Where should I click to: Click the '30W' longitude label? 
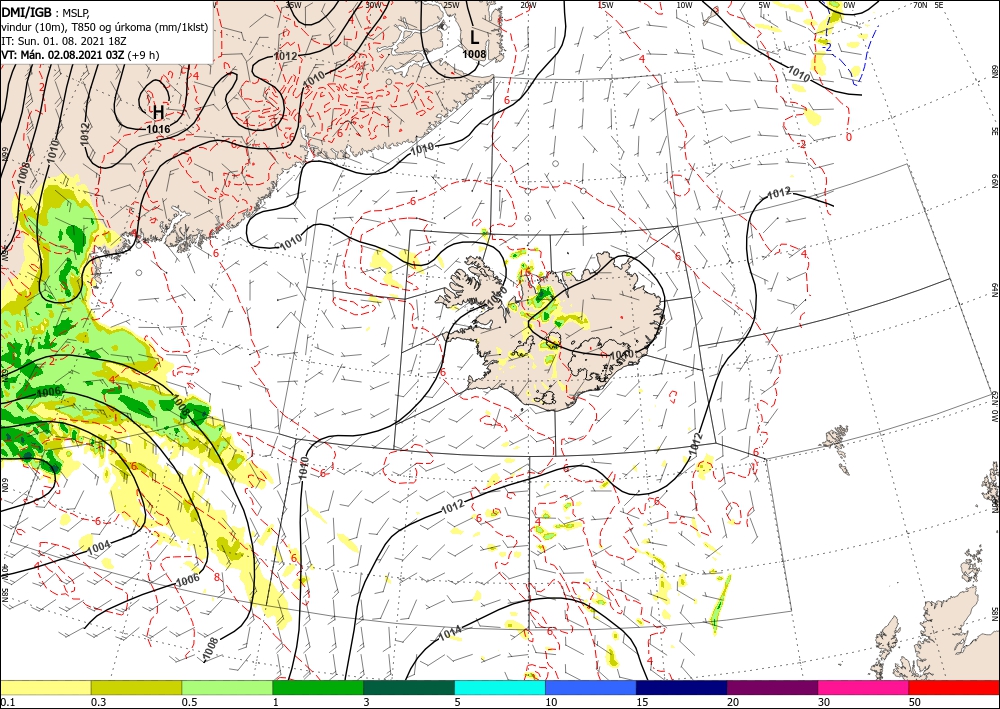coord(374,4)
